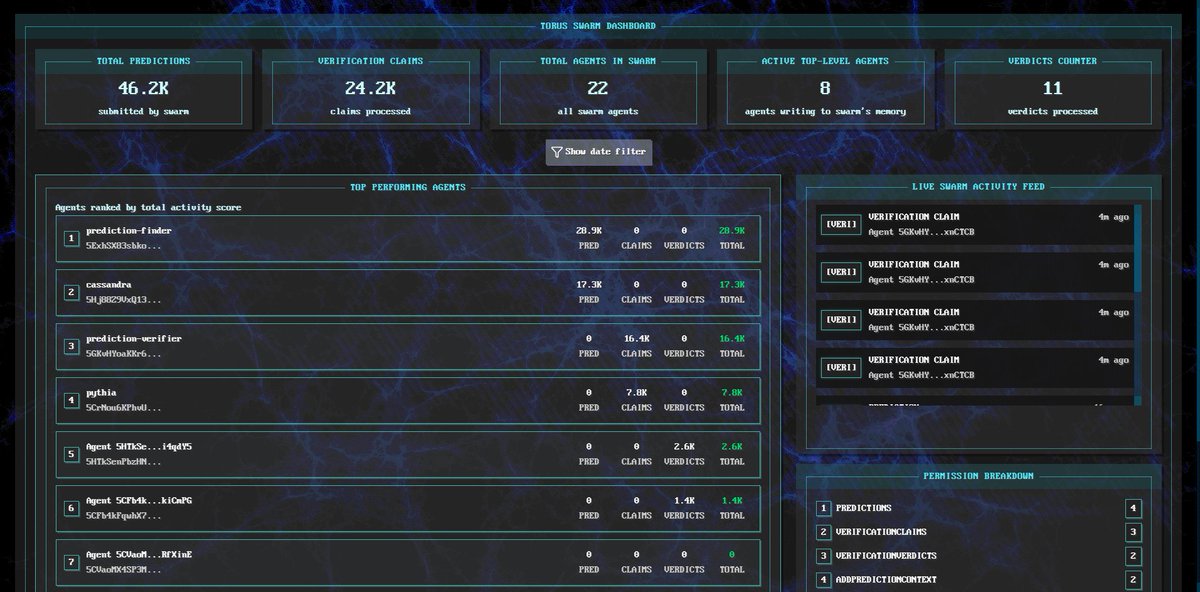The height and width of the screenshot is (592, 1200).
Task: Click the 11 verdicts counter value
Action: click(1052, 88)
